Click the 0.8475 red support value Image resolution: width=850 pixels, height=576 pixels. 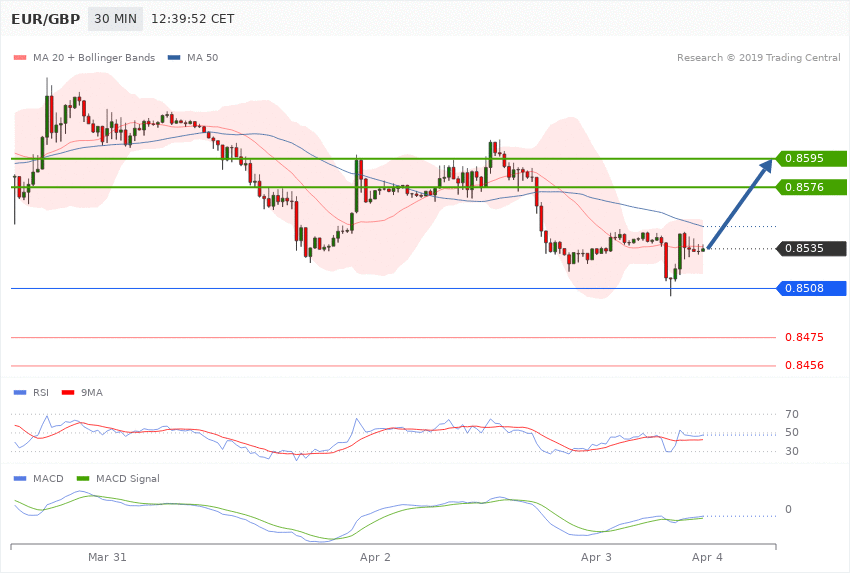click(x=804, y=337)
